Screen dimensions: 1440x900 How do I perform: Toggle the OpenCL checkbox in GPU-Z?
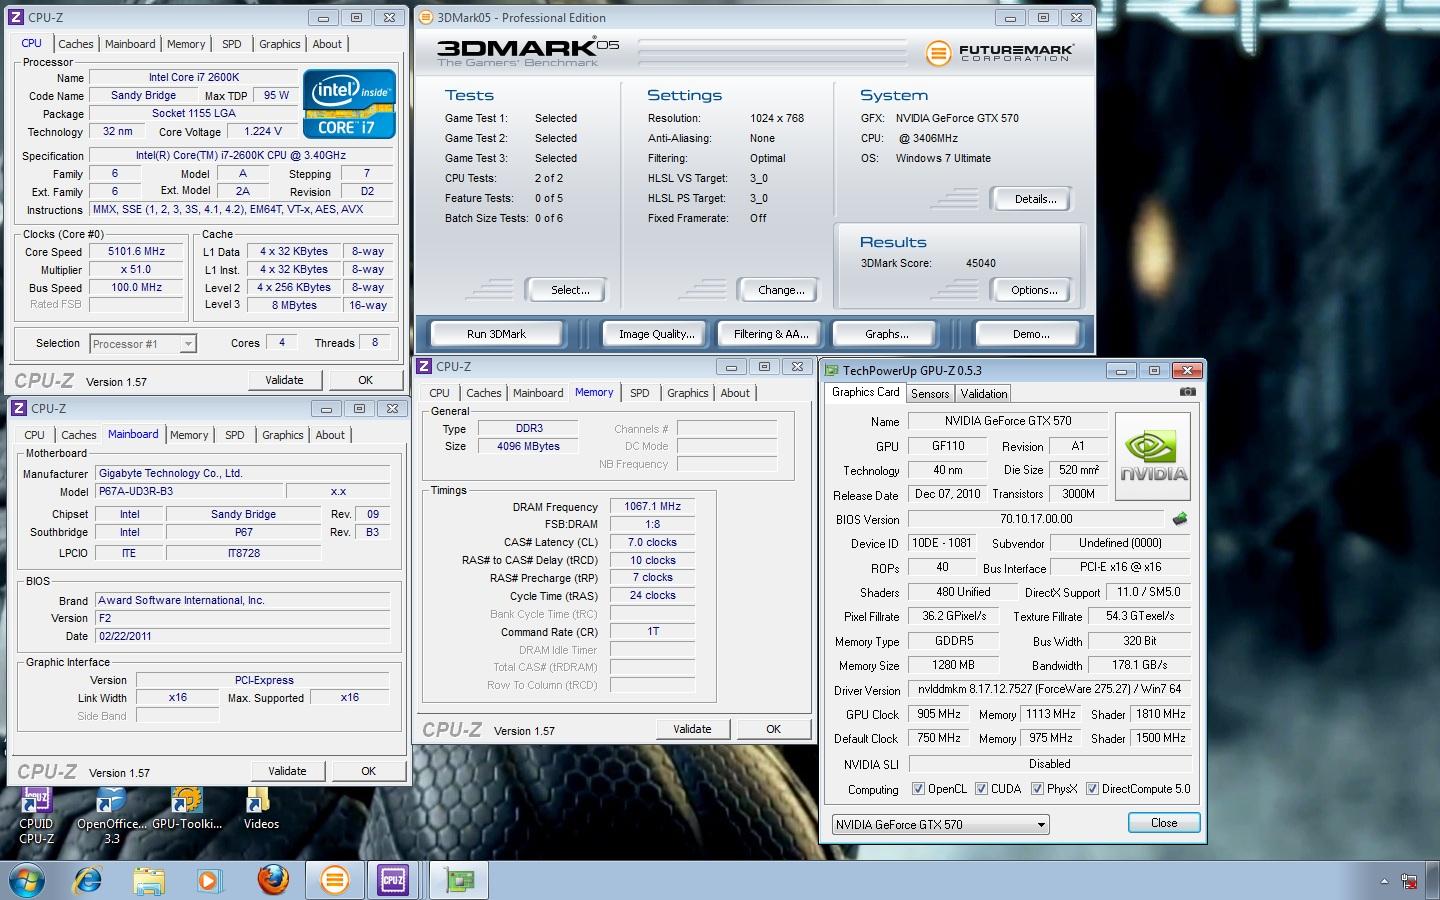point(918,789)
